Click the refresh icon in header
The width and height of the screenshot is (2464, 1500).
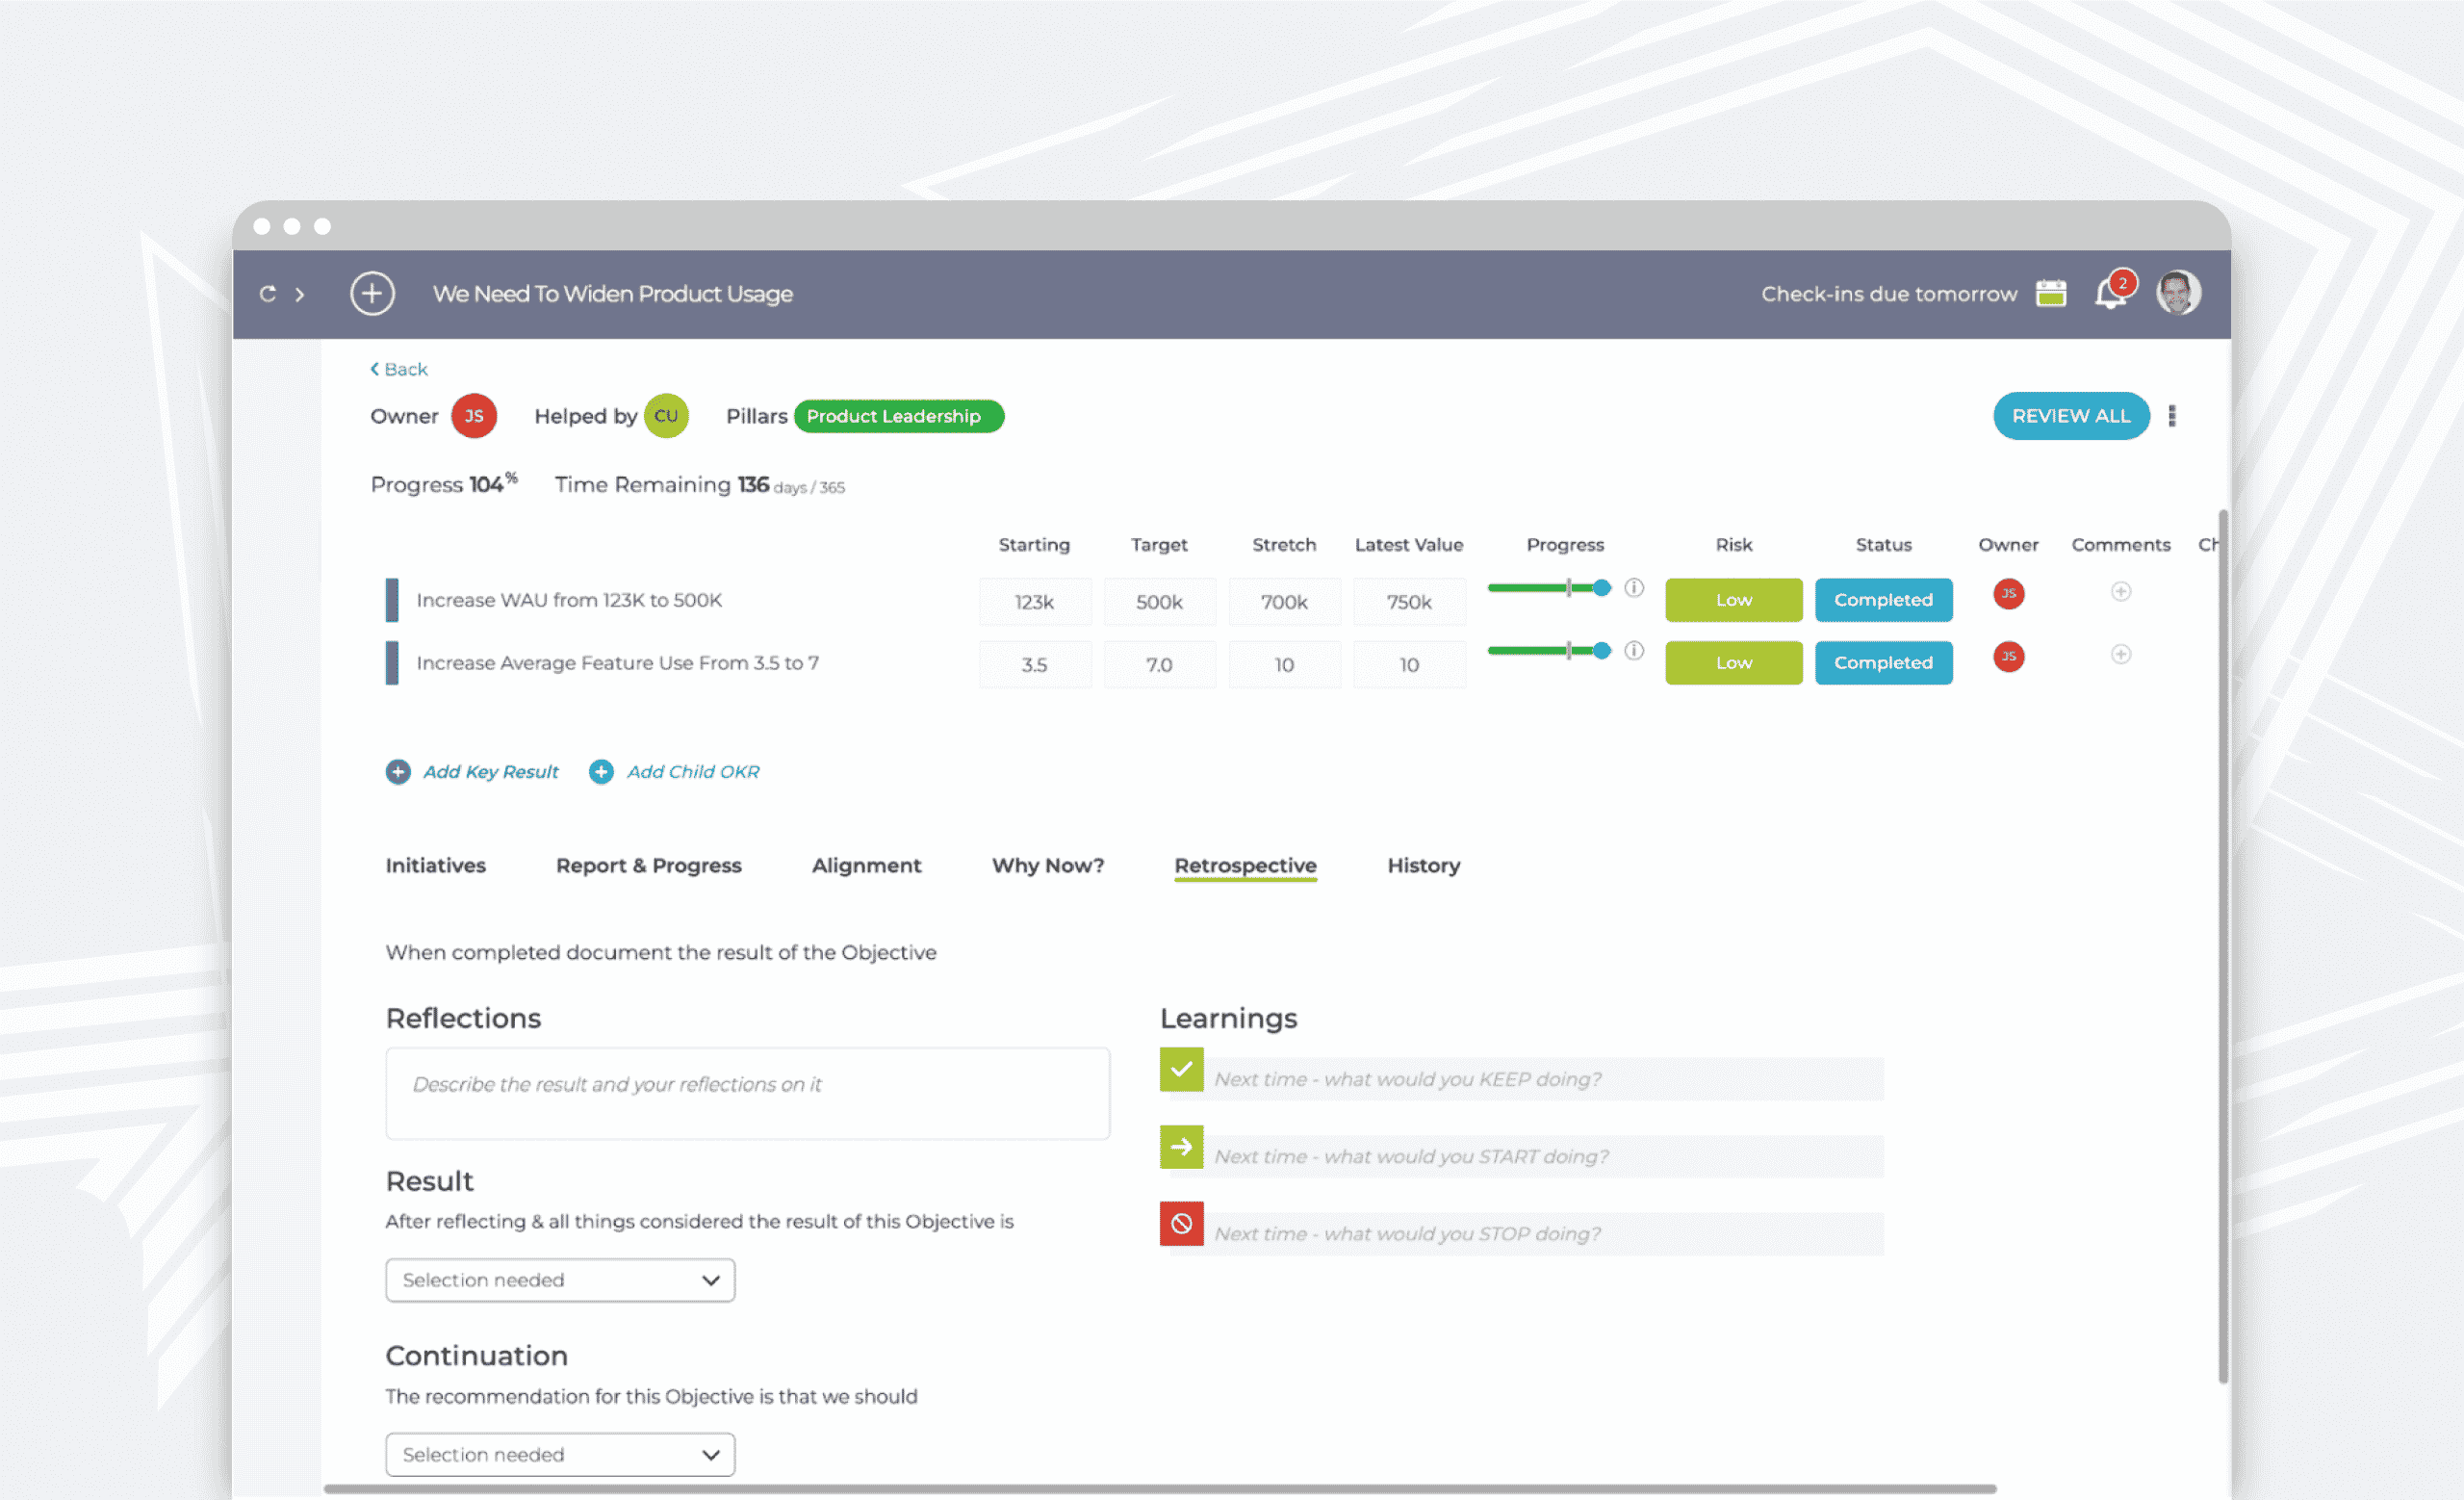[267, 294]
